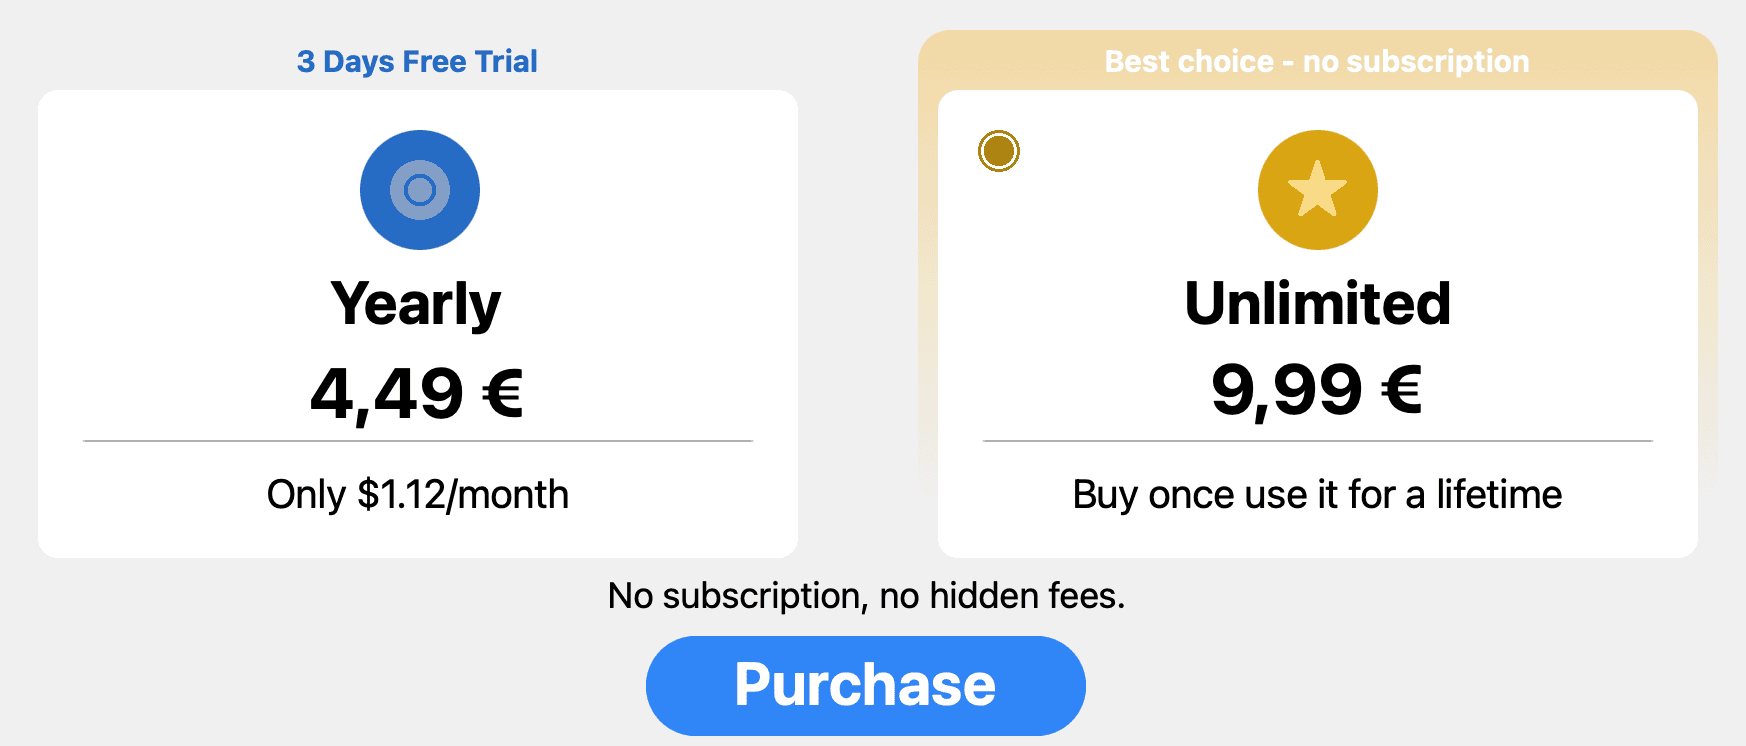Click the Yearly plan's round blue emblem

pos(420,190)
